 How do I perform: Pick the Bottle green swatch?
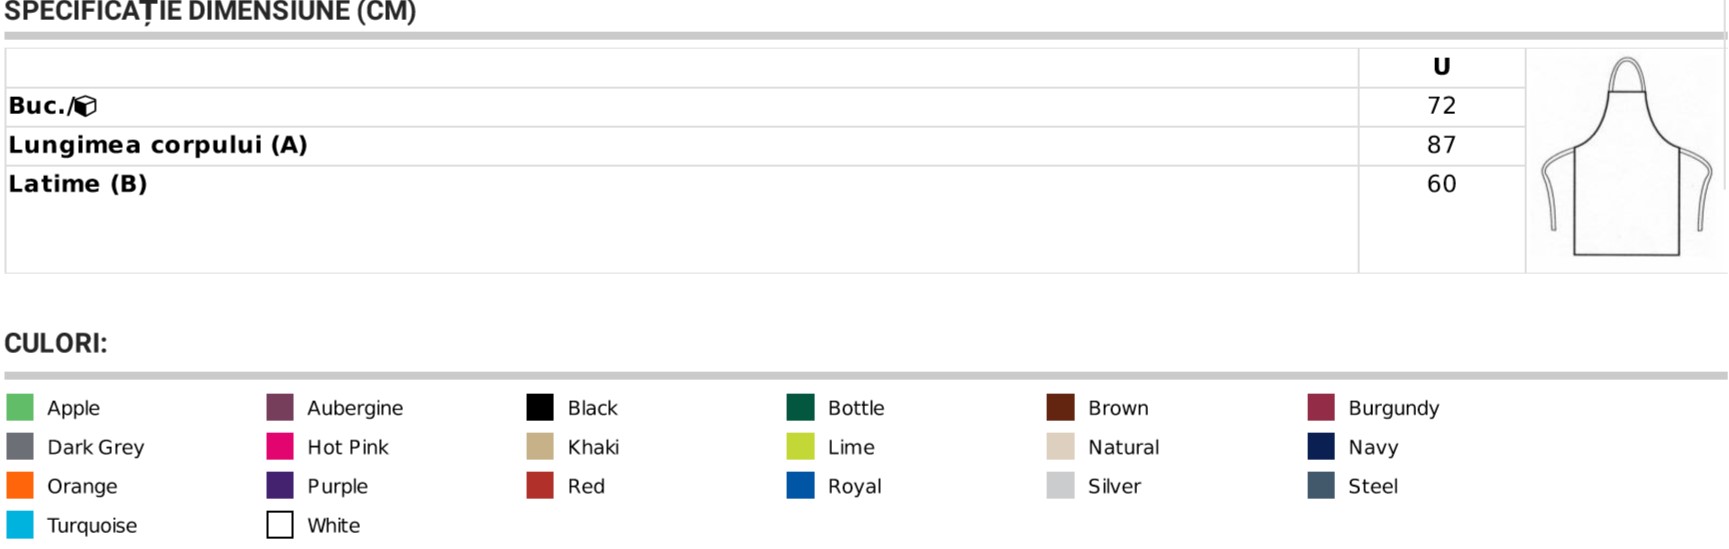pos(800,408)
